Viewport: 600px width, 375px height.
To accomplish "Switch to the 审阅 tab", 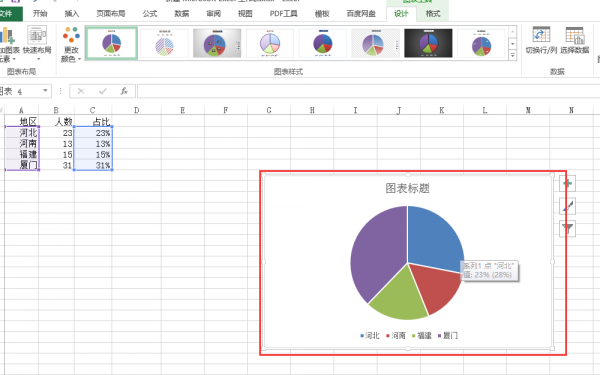I will 213,14.
